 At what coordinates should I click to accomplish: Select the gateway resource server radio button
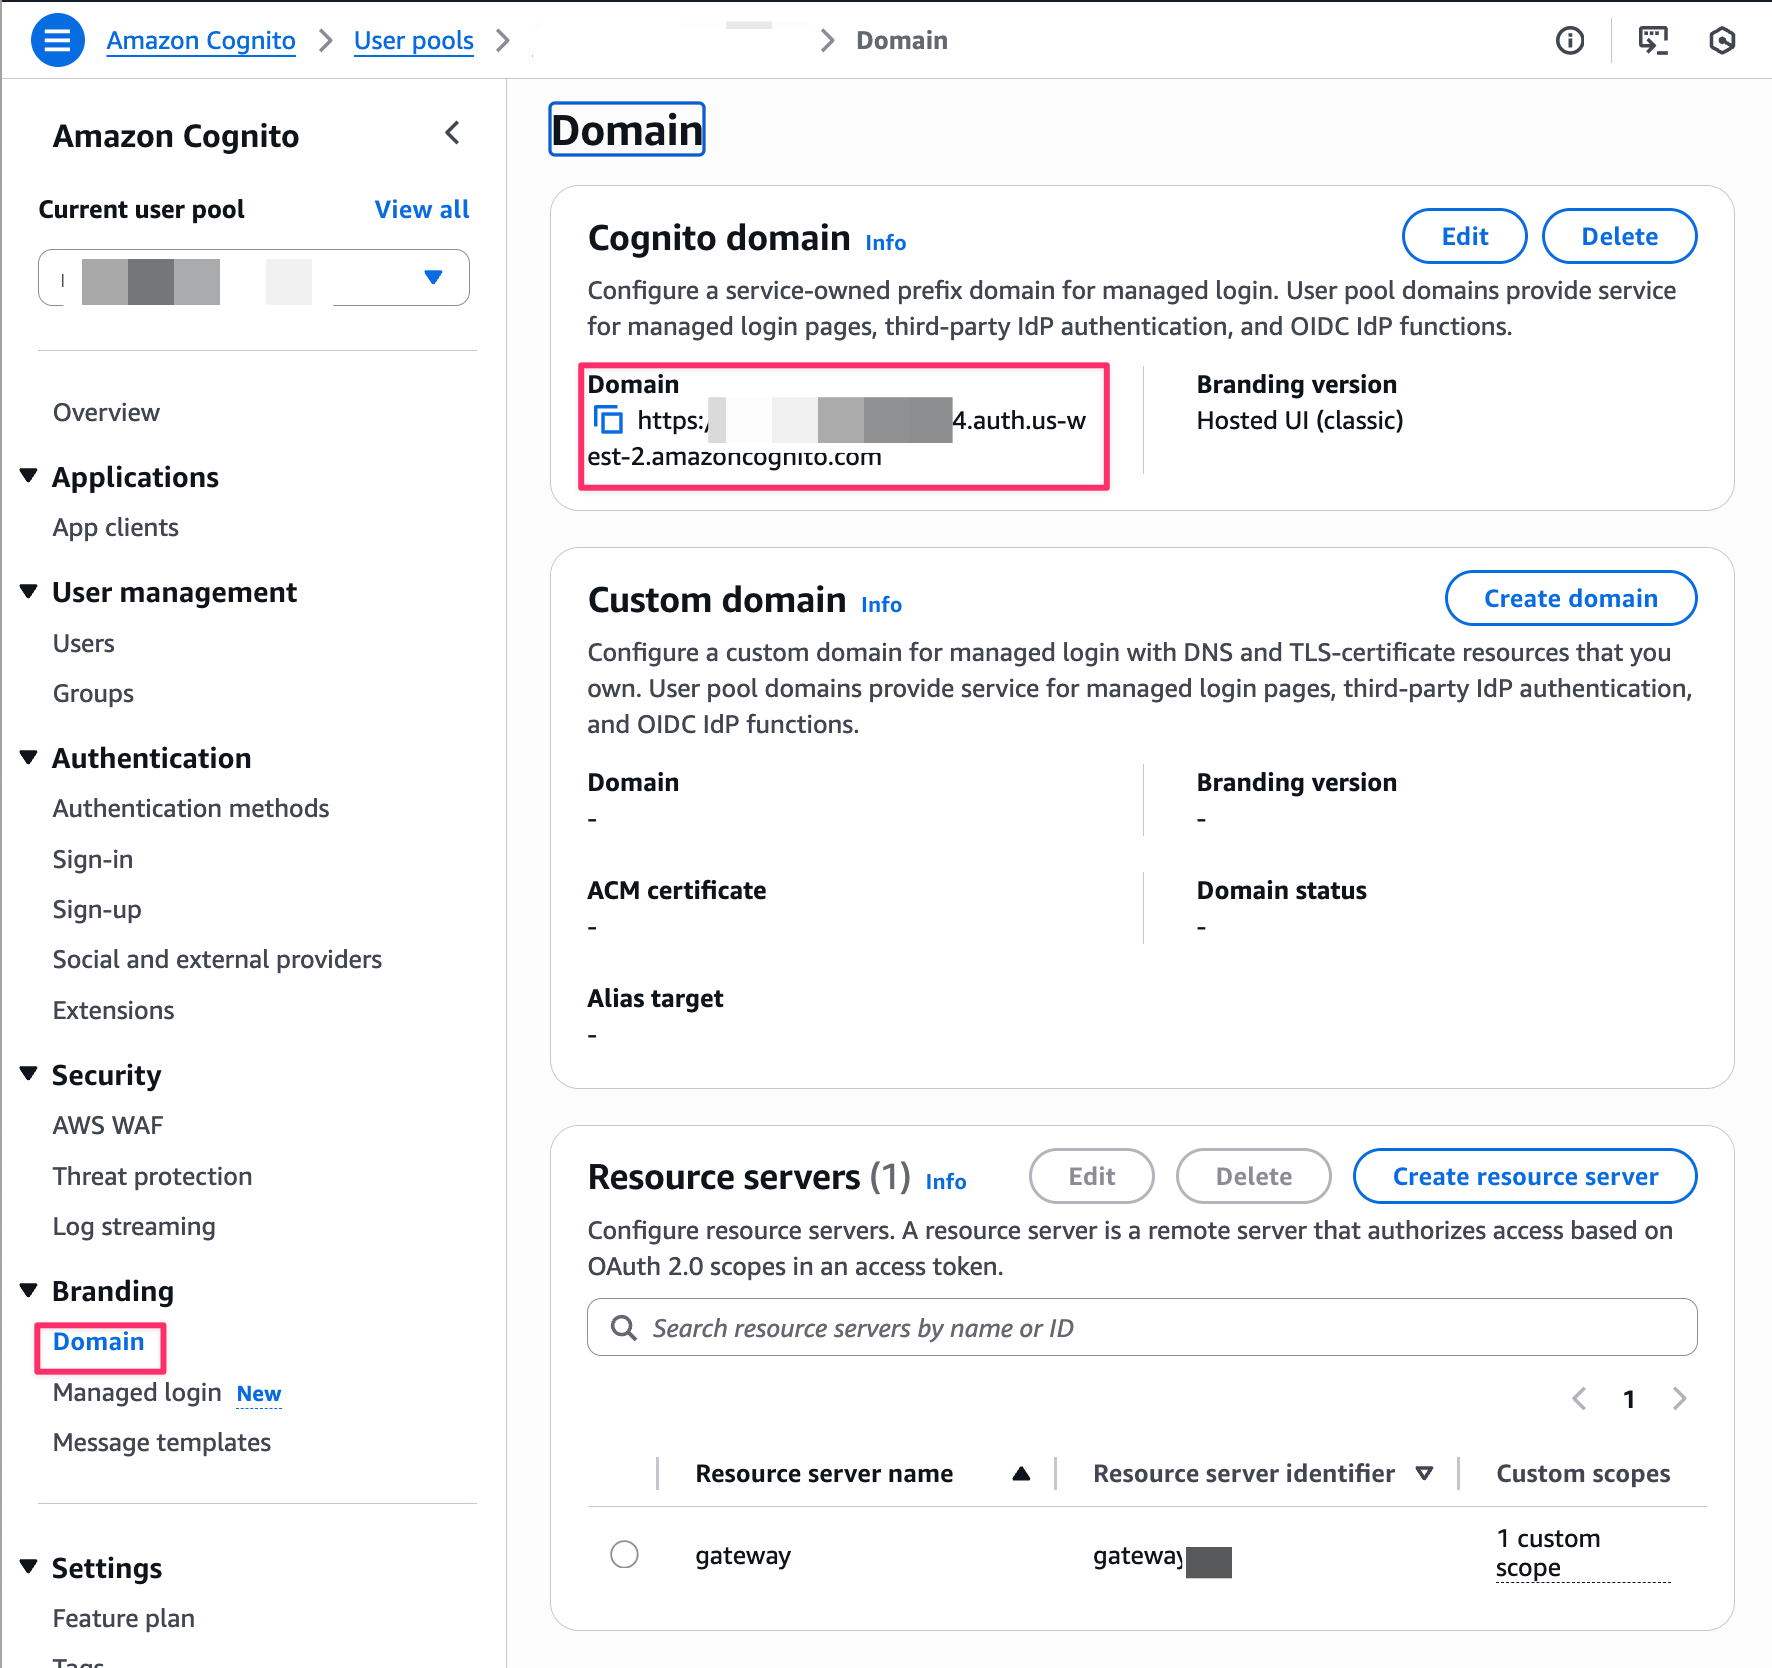(x=624, y=1554)
